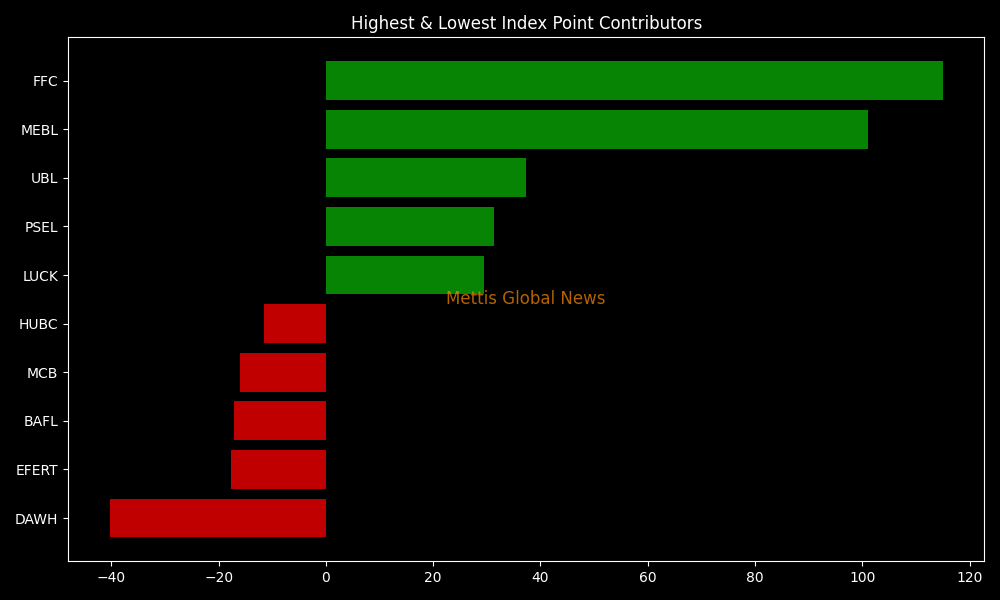The image size is (1000, 600).
Task: Click the BAFL axis label
Action: [41, 421]
